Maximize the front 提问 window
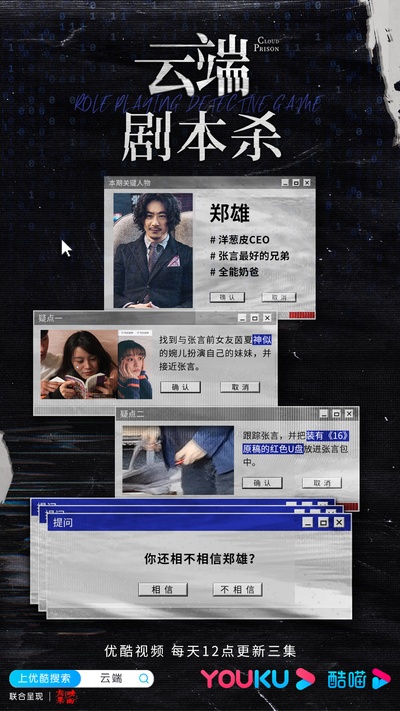 [x=323, y=522]
